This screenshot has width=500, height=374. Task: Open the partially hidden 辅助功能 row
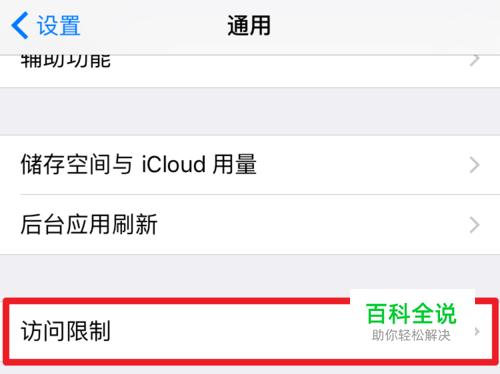coord(250,71)
